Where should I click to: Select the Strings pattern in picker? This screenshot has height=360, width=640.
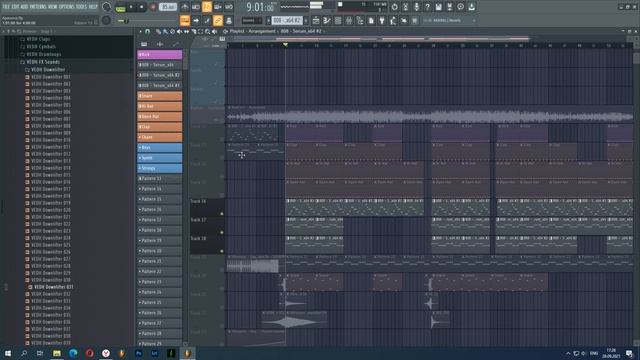click(160, 168)
